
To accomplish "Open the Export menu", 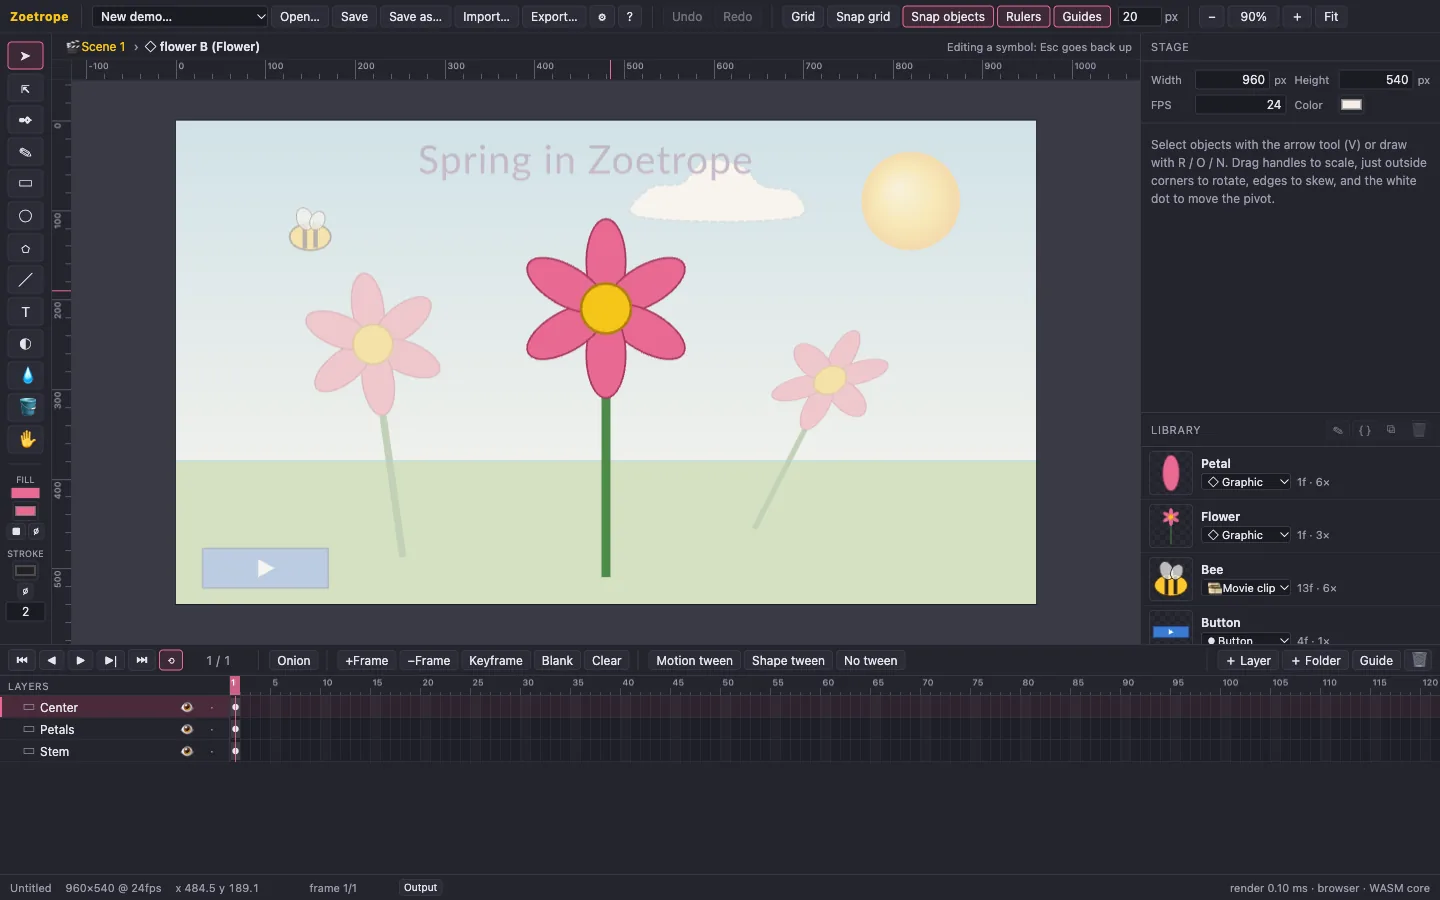I will pyautogui.click(x=554, y=17).
